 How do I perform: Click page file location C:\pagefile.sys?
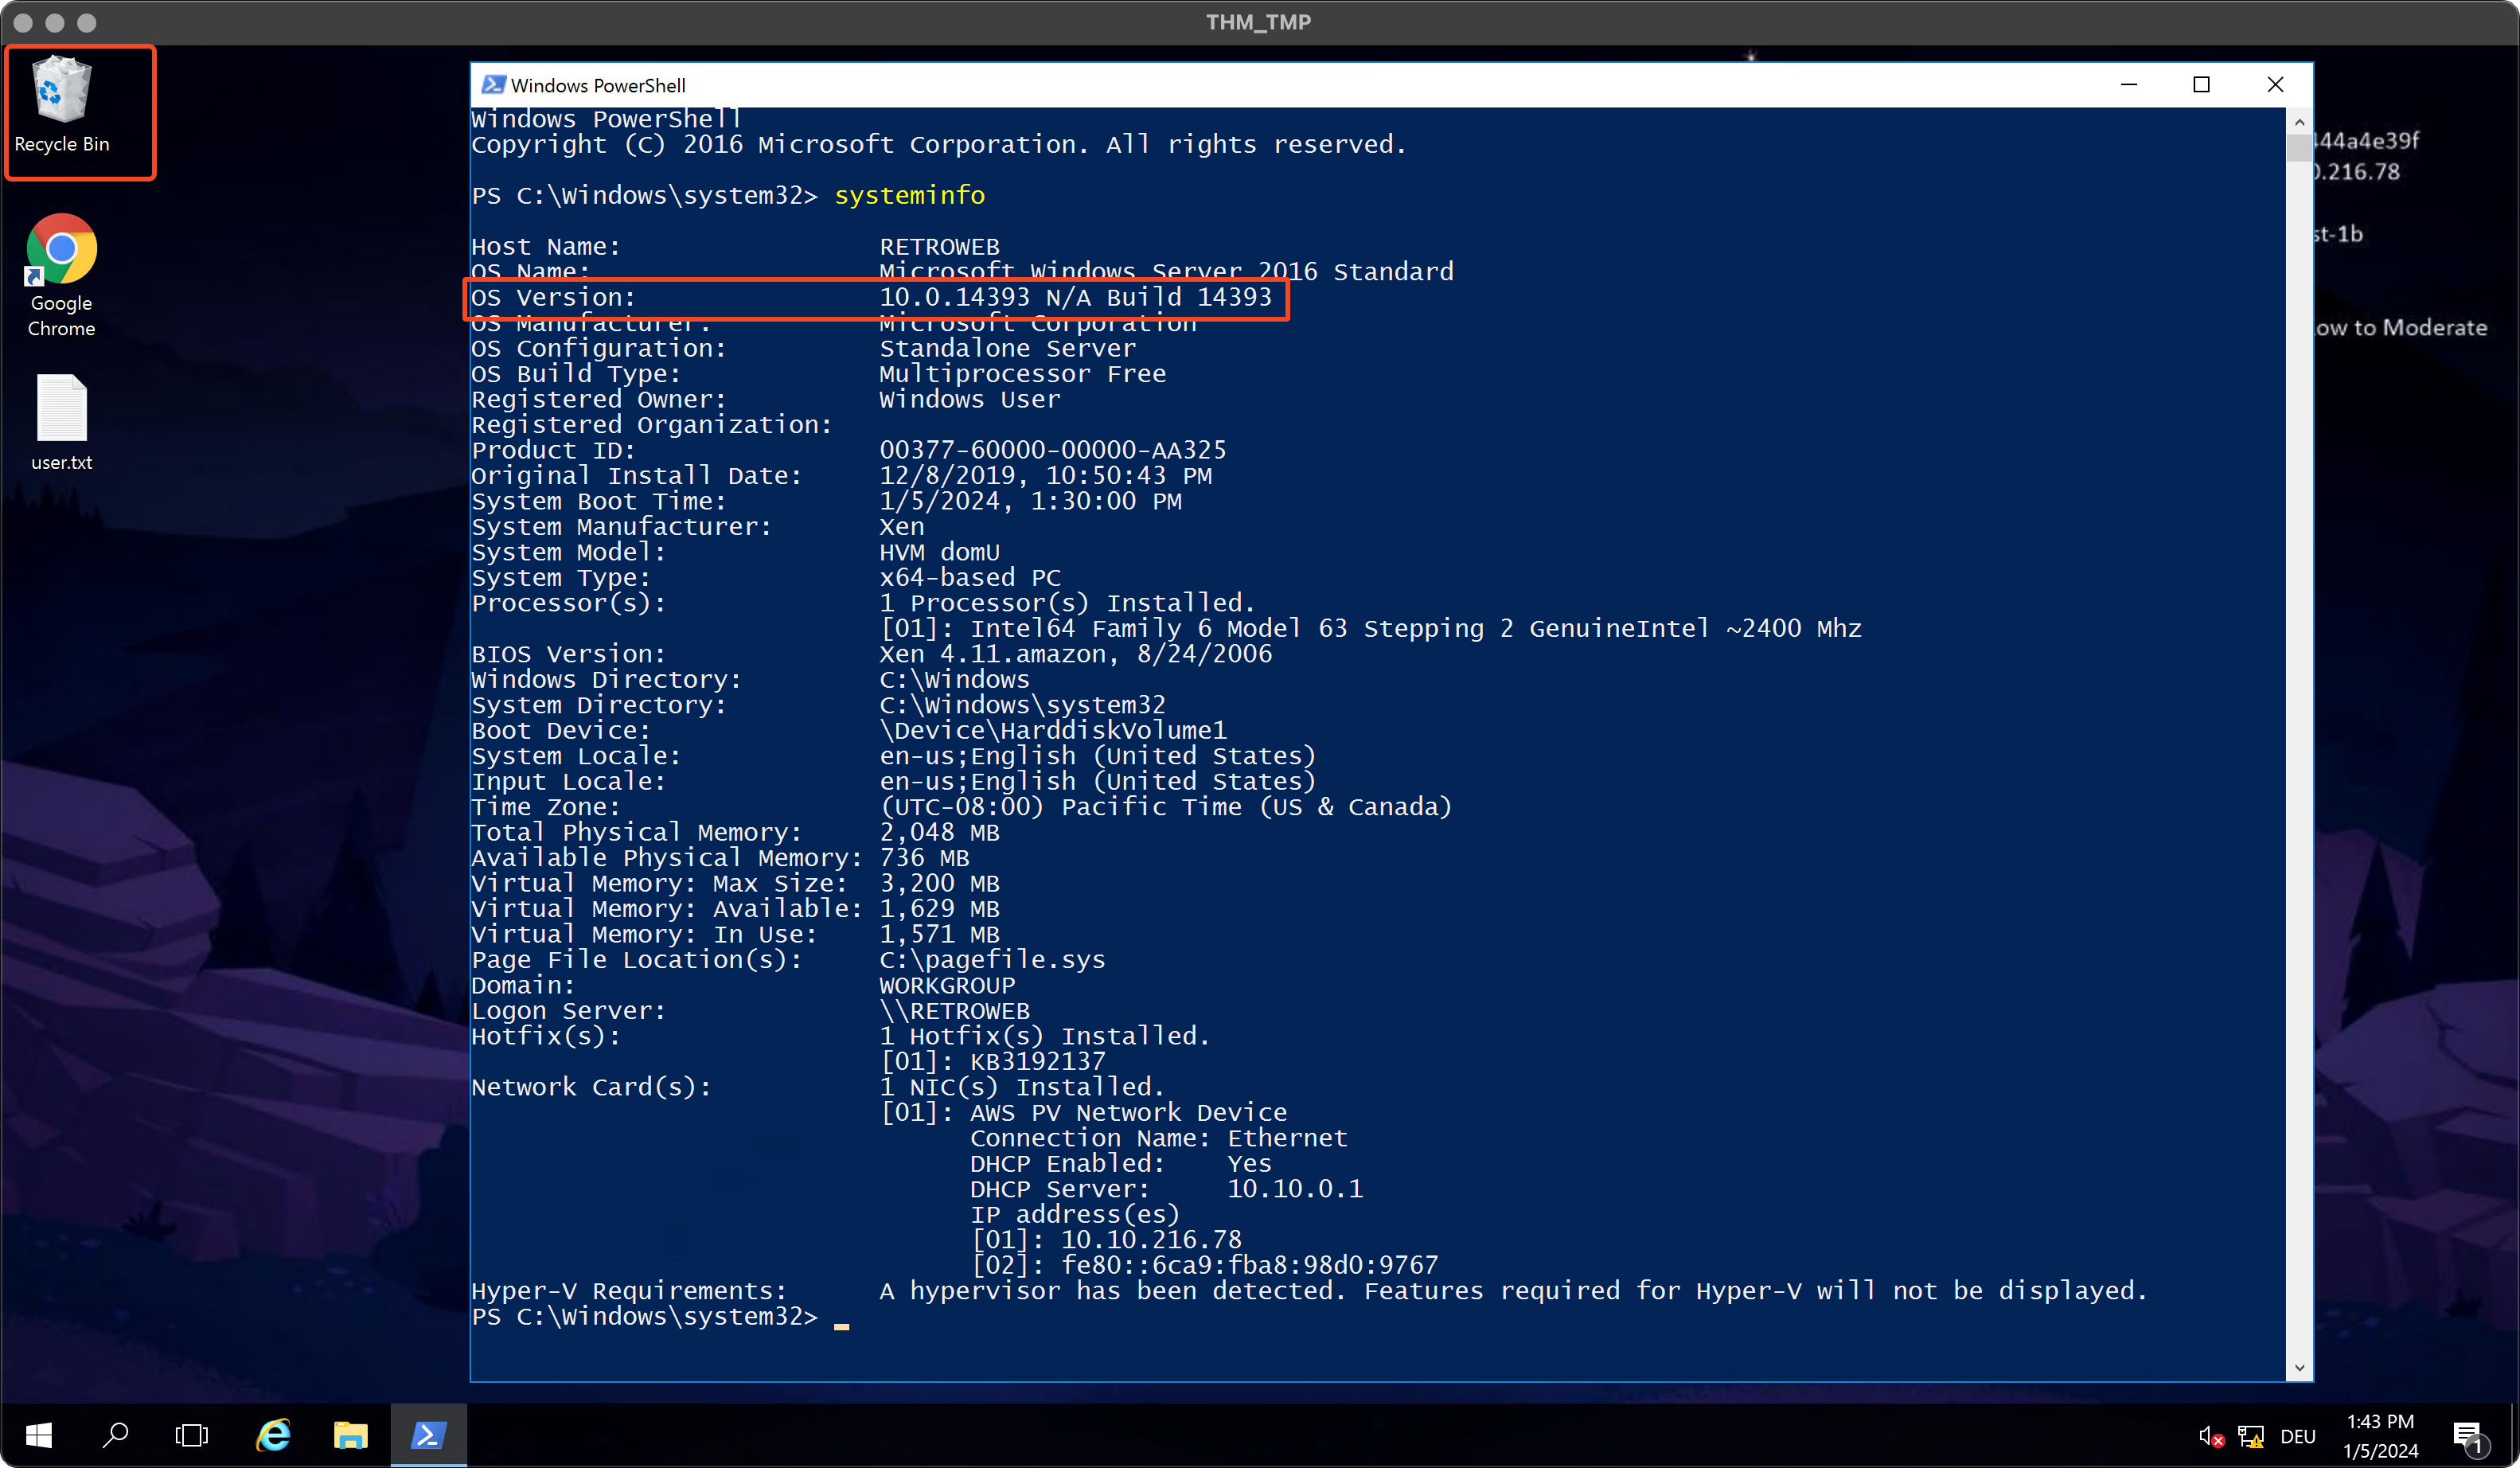tap(992, 960)
